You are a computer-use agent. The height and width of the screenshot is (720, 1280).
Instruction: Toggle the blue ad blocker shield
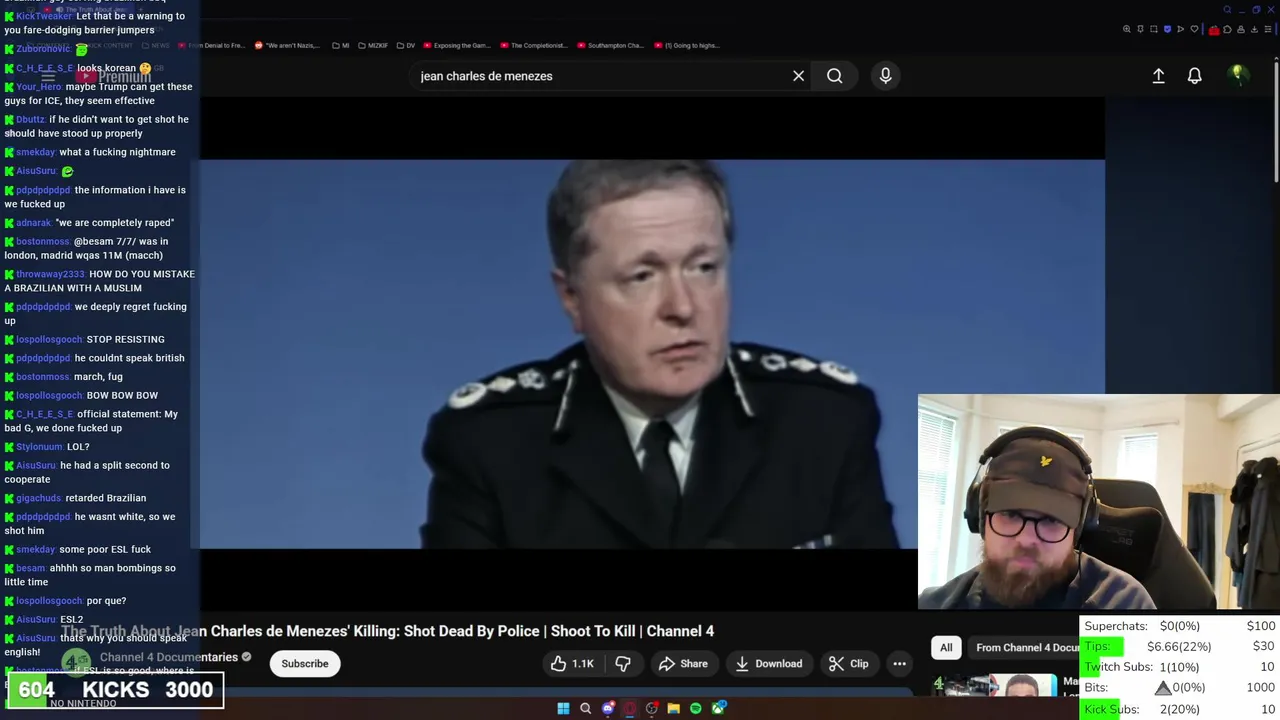pos(1167,29)
